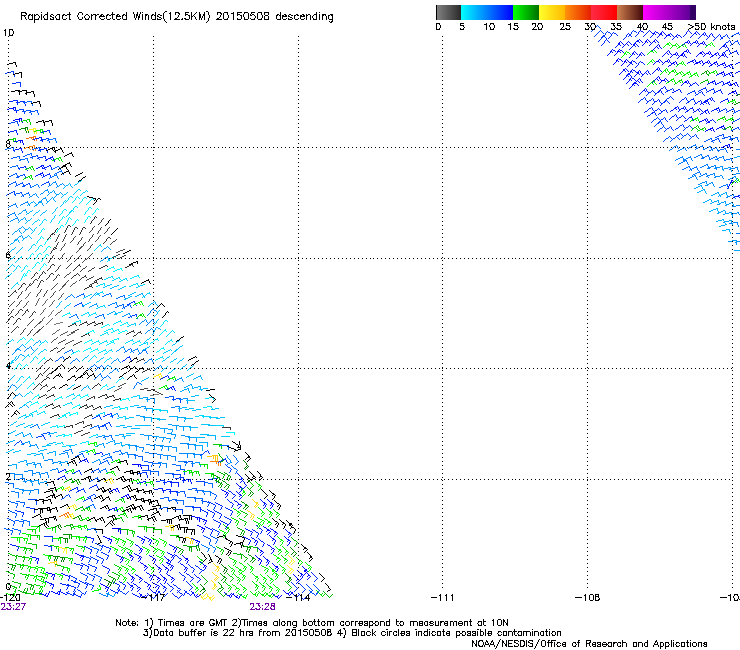Image resolution: width=740 pixels, height=650 pixels.
Task: Click the '>50 knots' legend label
Action: tap(711, 27)
